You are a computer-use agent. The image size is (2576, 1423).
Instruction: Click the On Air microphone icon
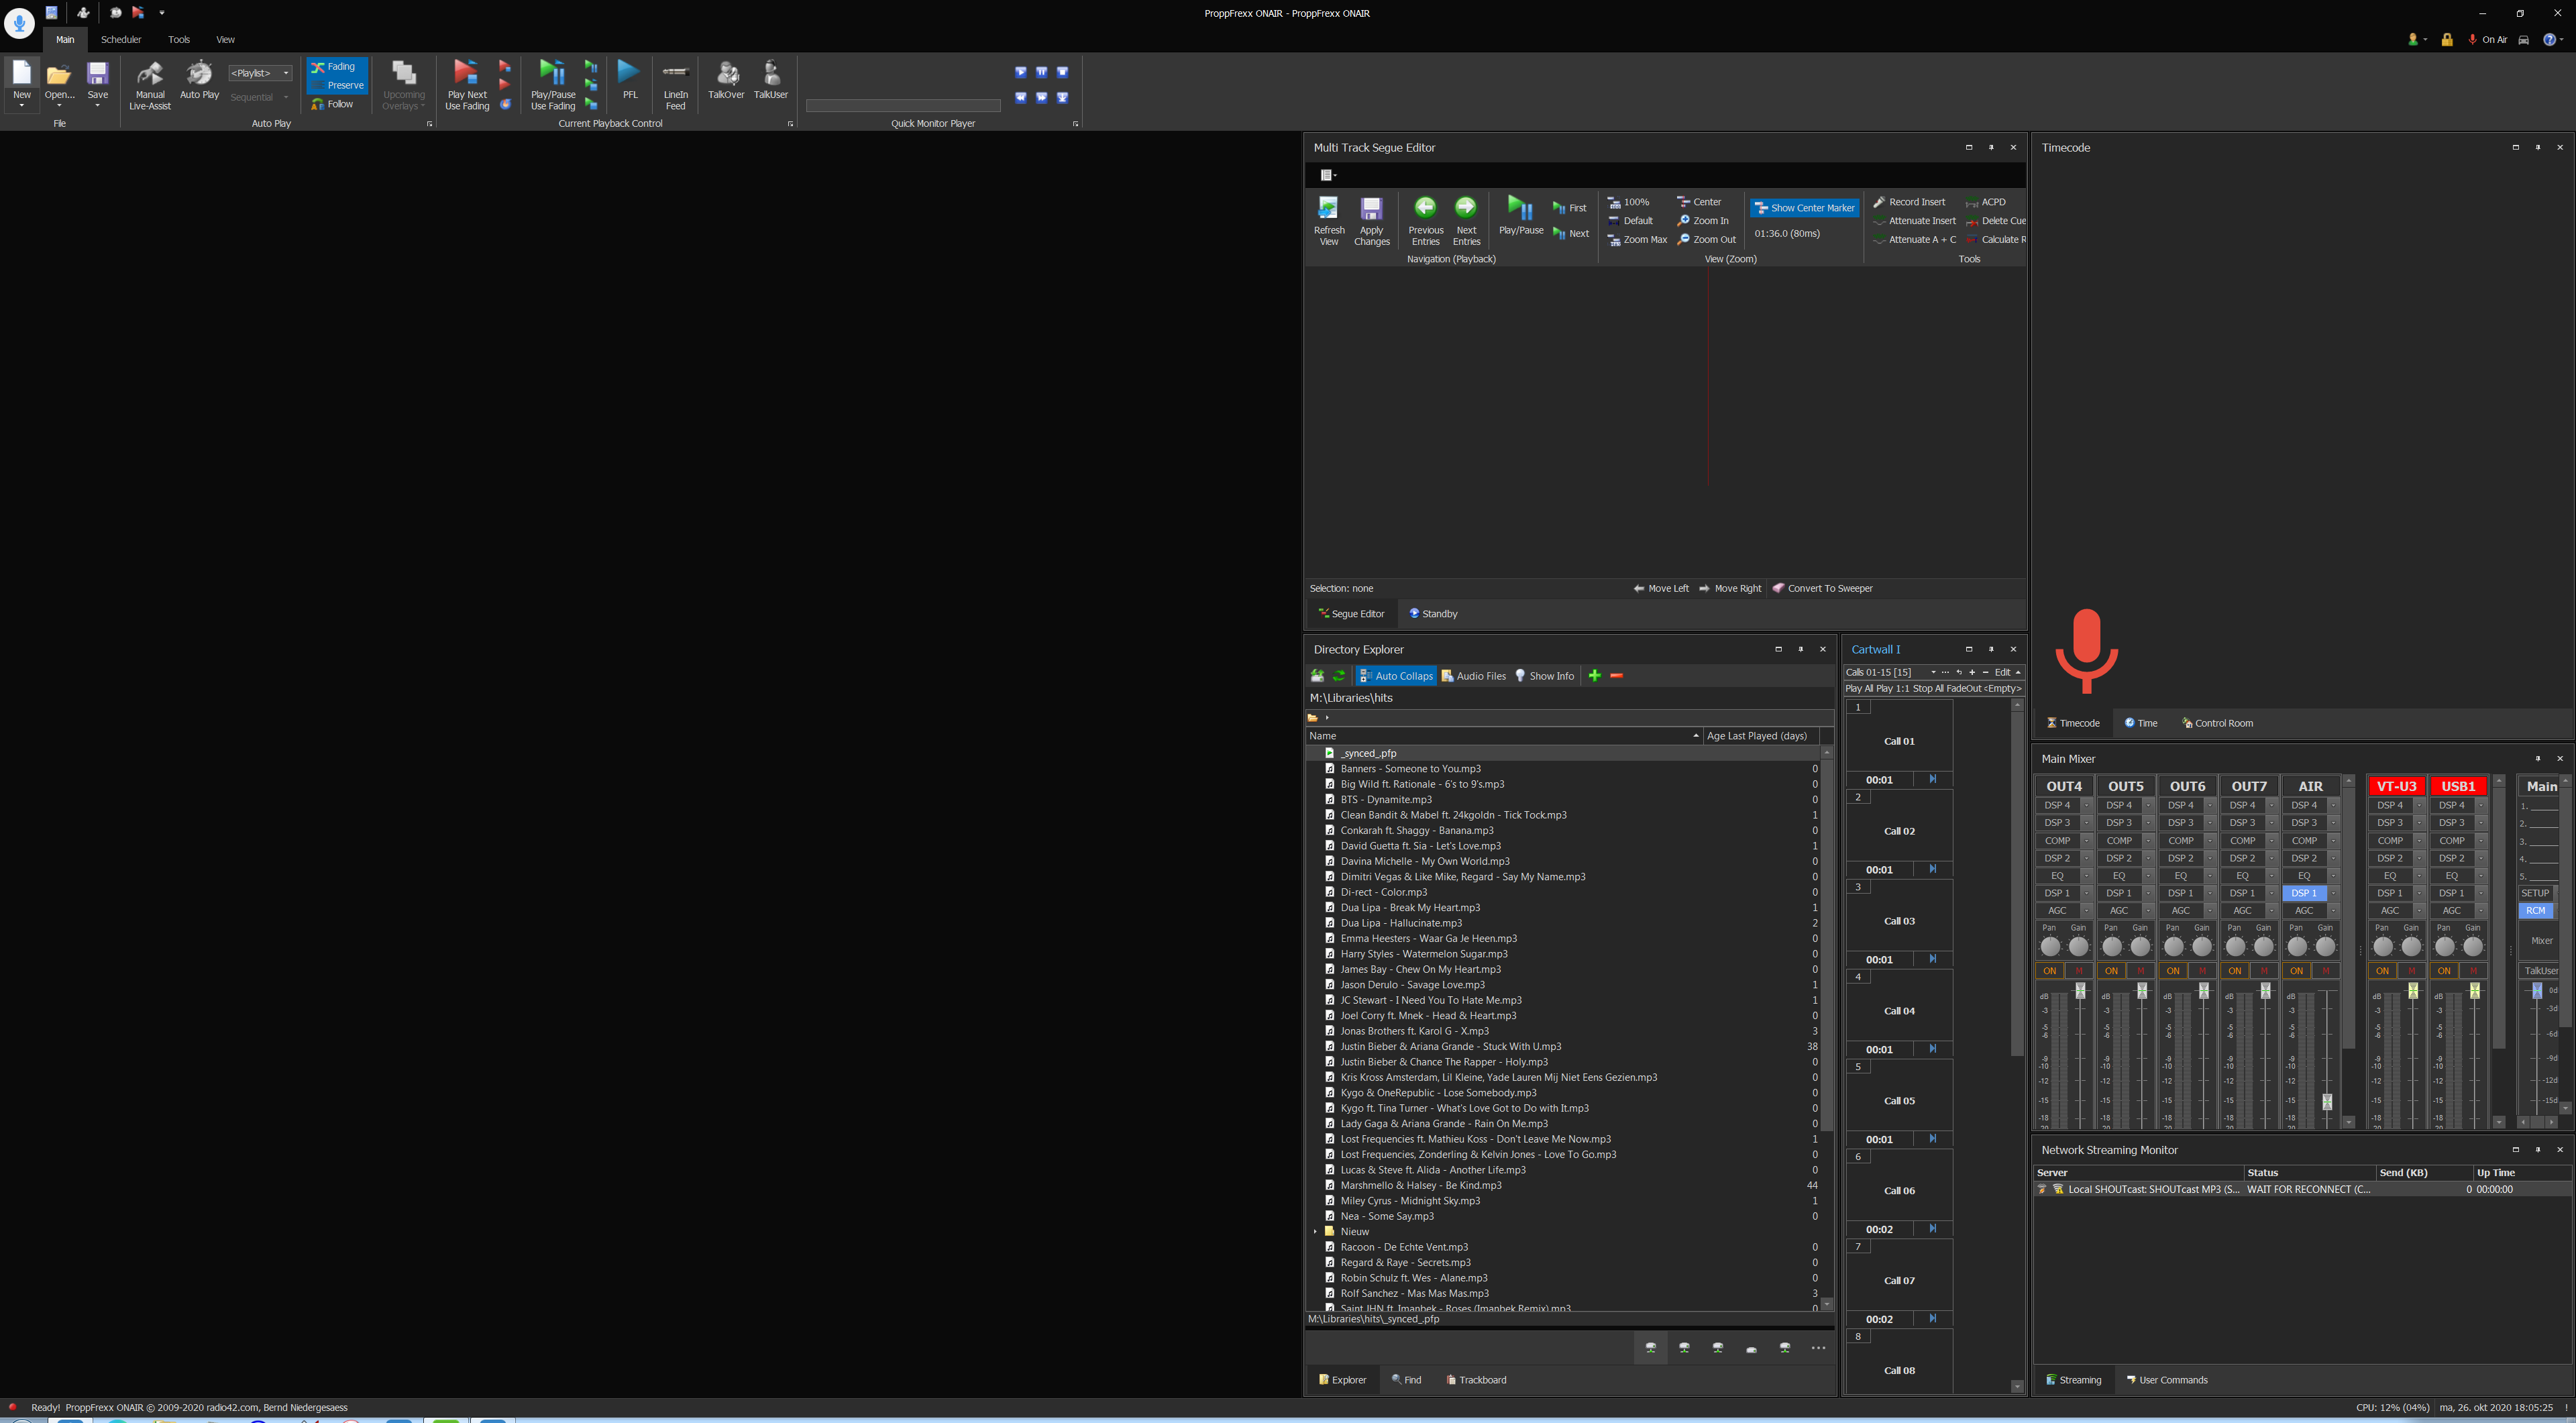click(x=2472, y=40)
